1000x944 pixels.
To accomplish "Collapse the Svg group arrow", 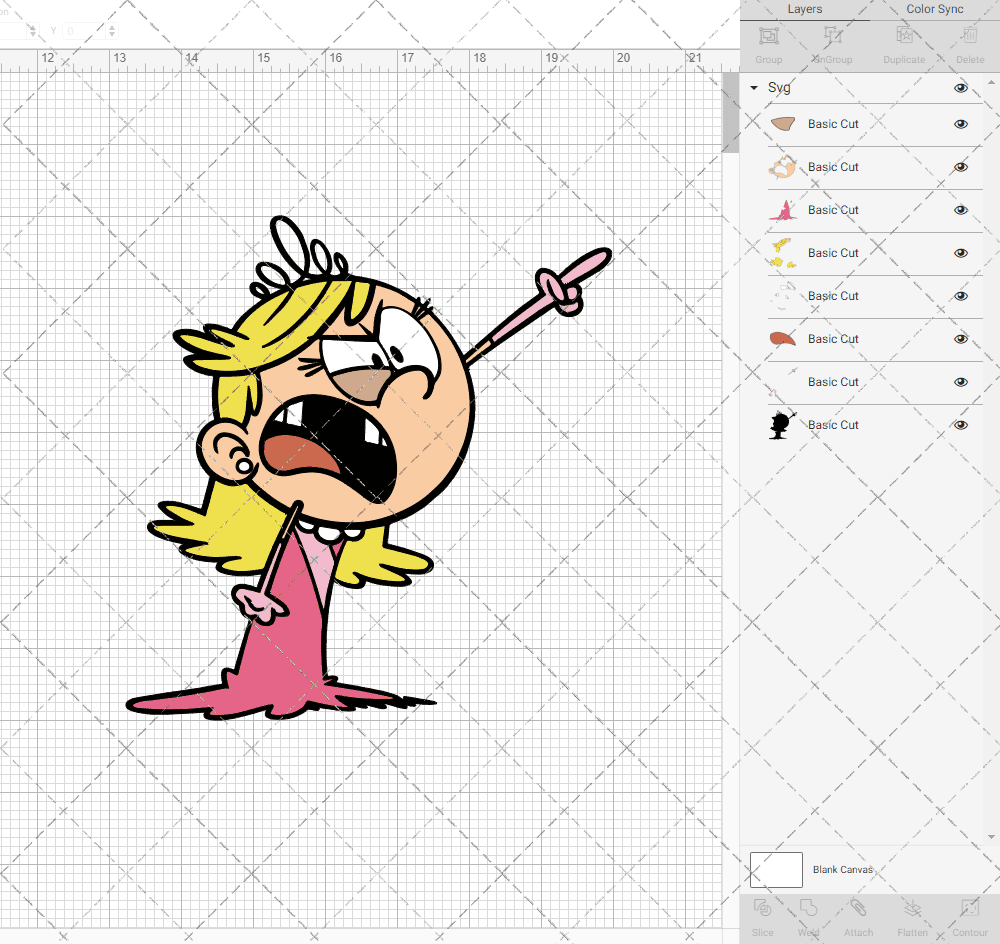I will point(754,87).
